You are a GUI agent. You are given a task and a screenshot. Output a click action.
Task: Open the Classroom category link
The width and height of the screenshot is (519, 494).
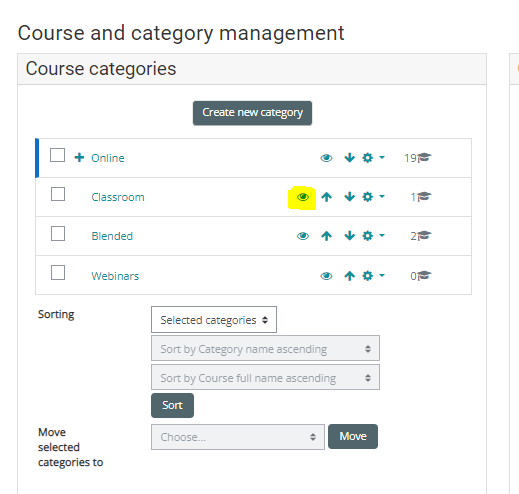(x=118, y=197)
